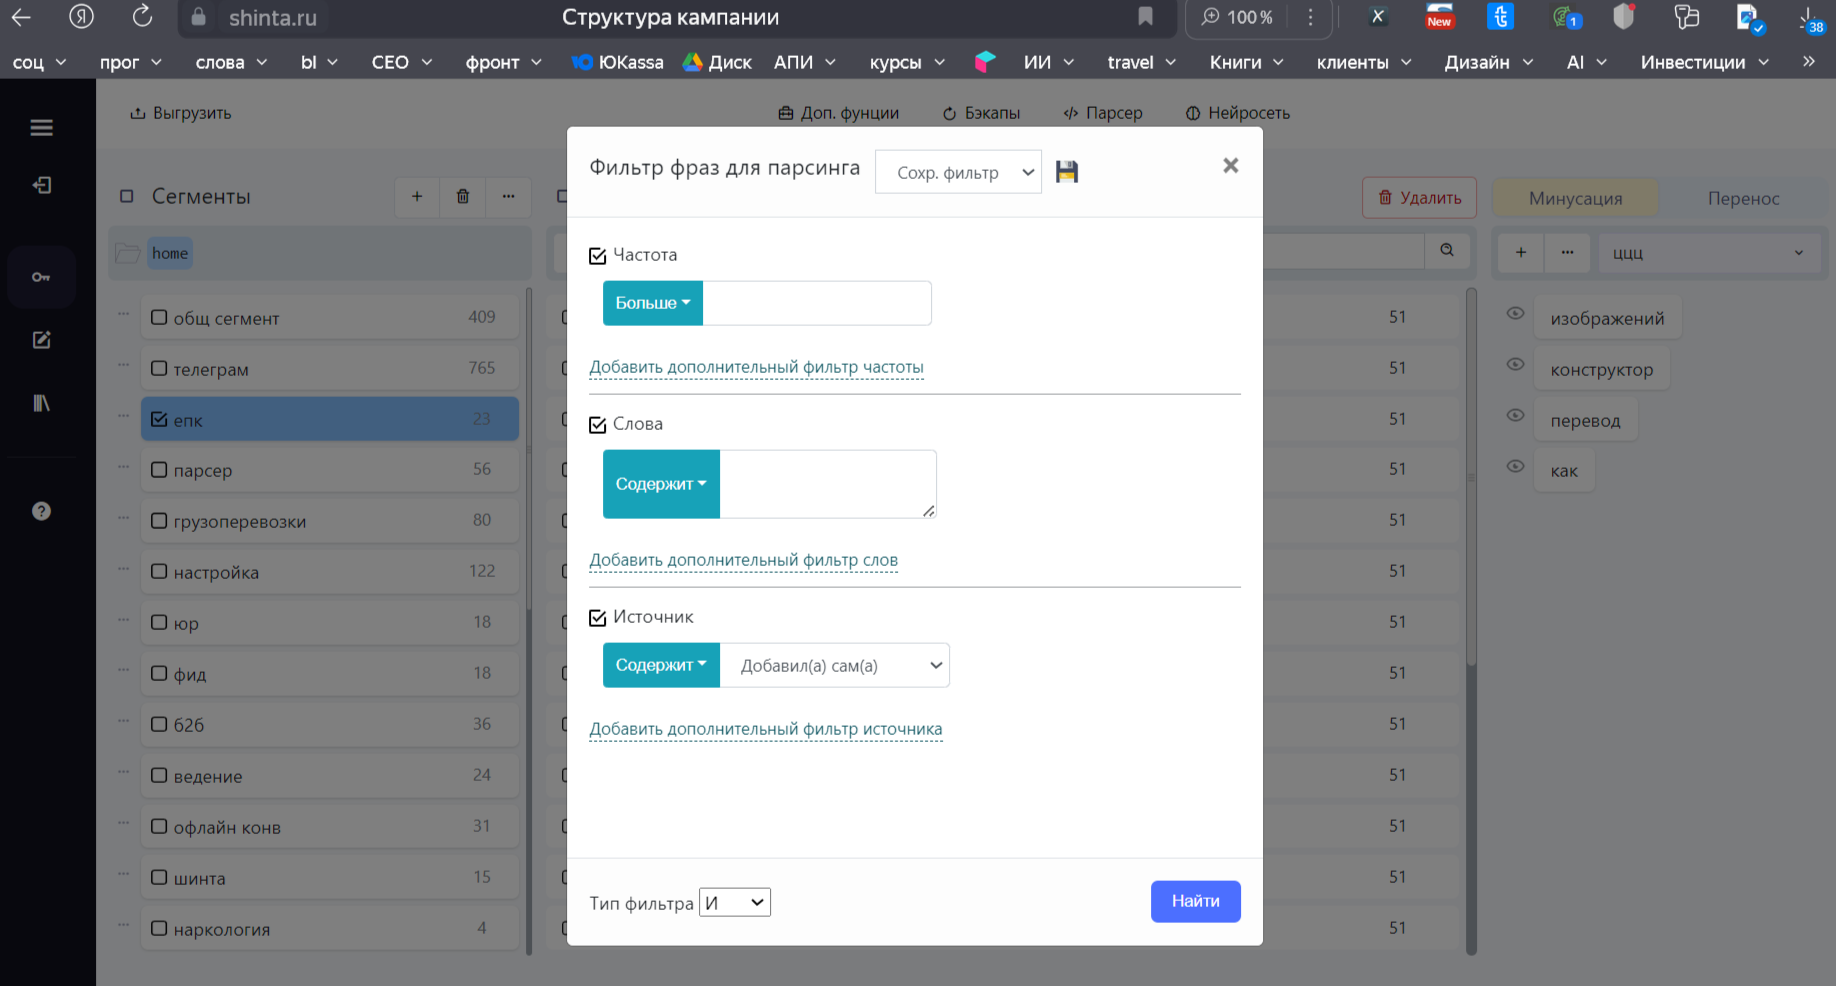
Task: Toggle visibility eye for изображений
Action: pyautogui.click(x=1516, y=314)
